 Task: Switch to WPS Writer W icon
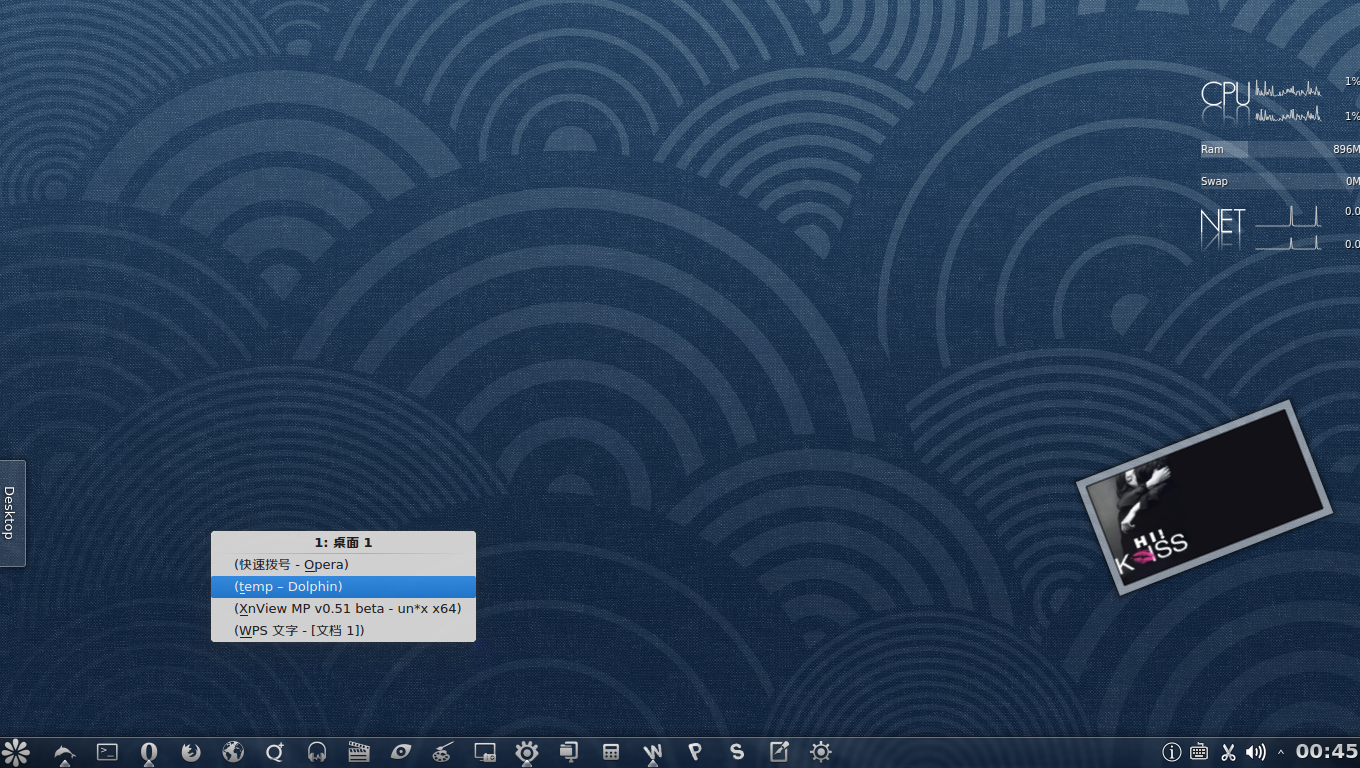tap(653, 753)
